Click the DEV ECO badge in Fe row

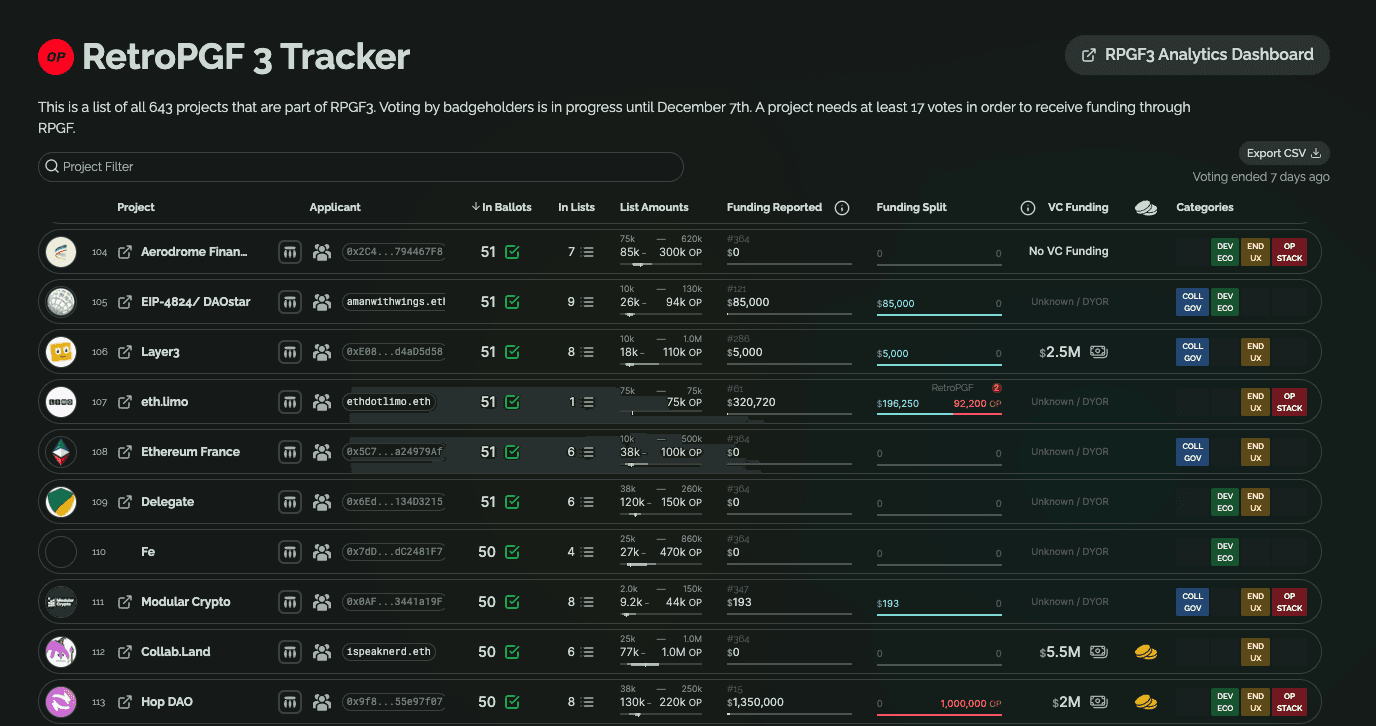[1225, 552]
